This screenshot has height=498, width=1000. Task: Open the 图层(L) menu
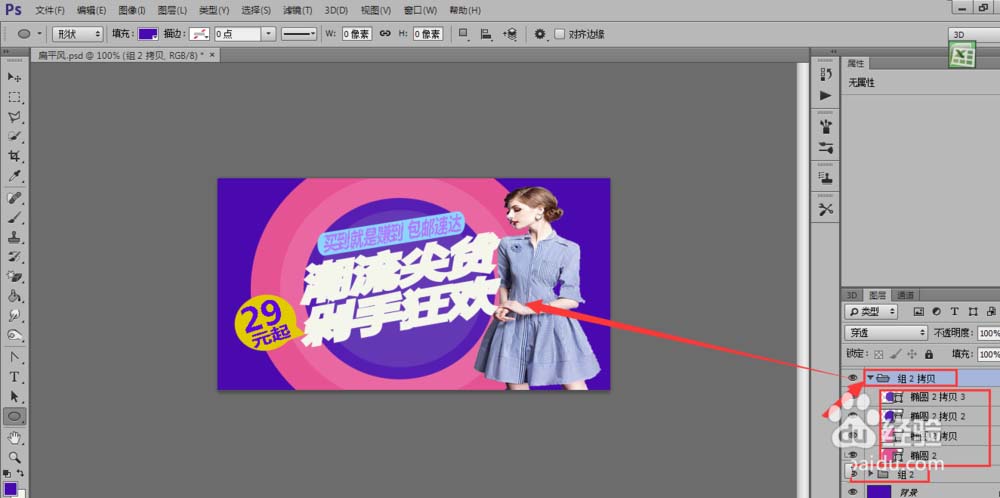(x=172, y=11)
